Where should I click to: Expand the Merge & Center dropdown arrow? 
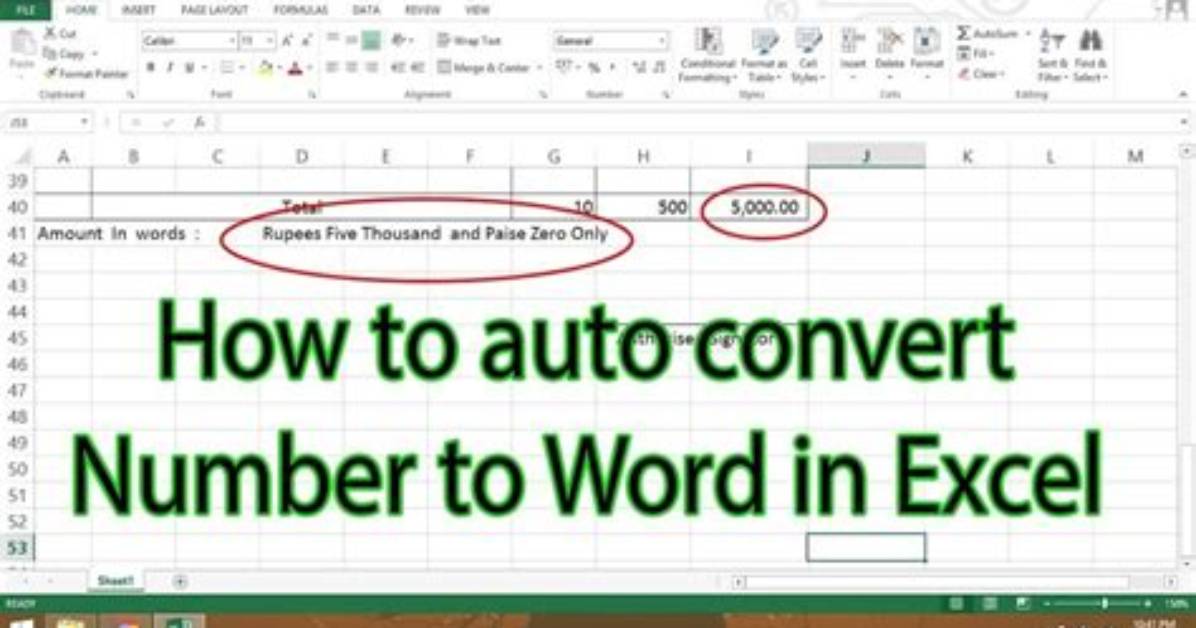[x=539, y=68]
